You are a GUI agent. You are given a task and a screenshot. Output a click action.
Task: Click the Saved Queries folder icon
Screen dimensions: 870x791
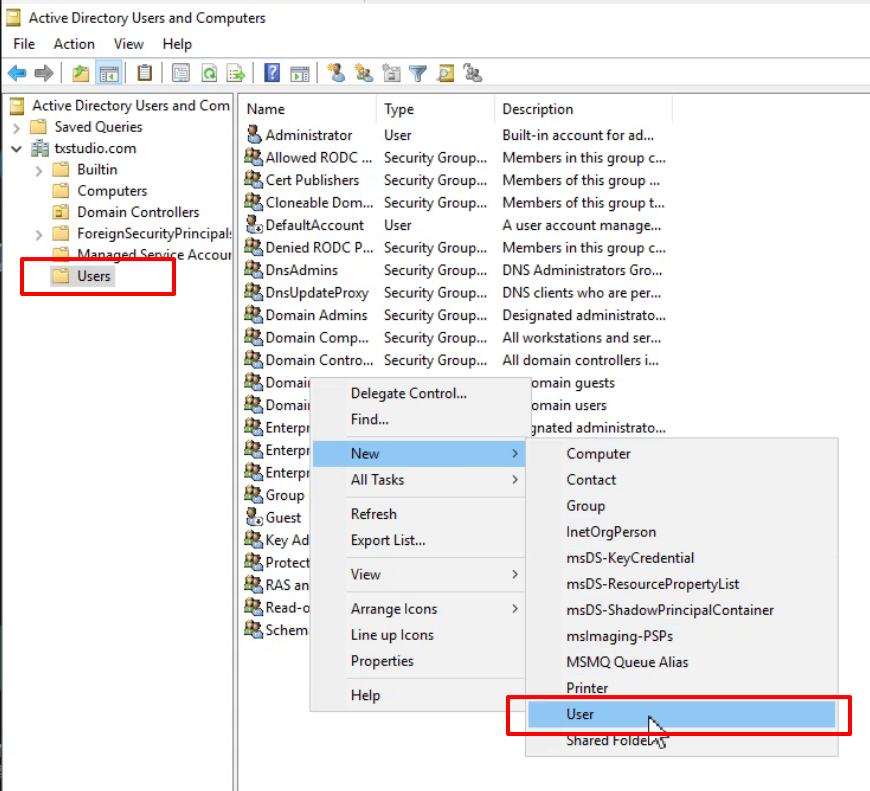38,126
